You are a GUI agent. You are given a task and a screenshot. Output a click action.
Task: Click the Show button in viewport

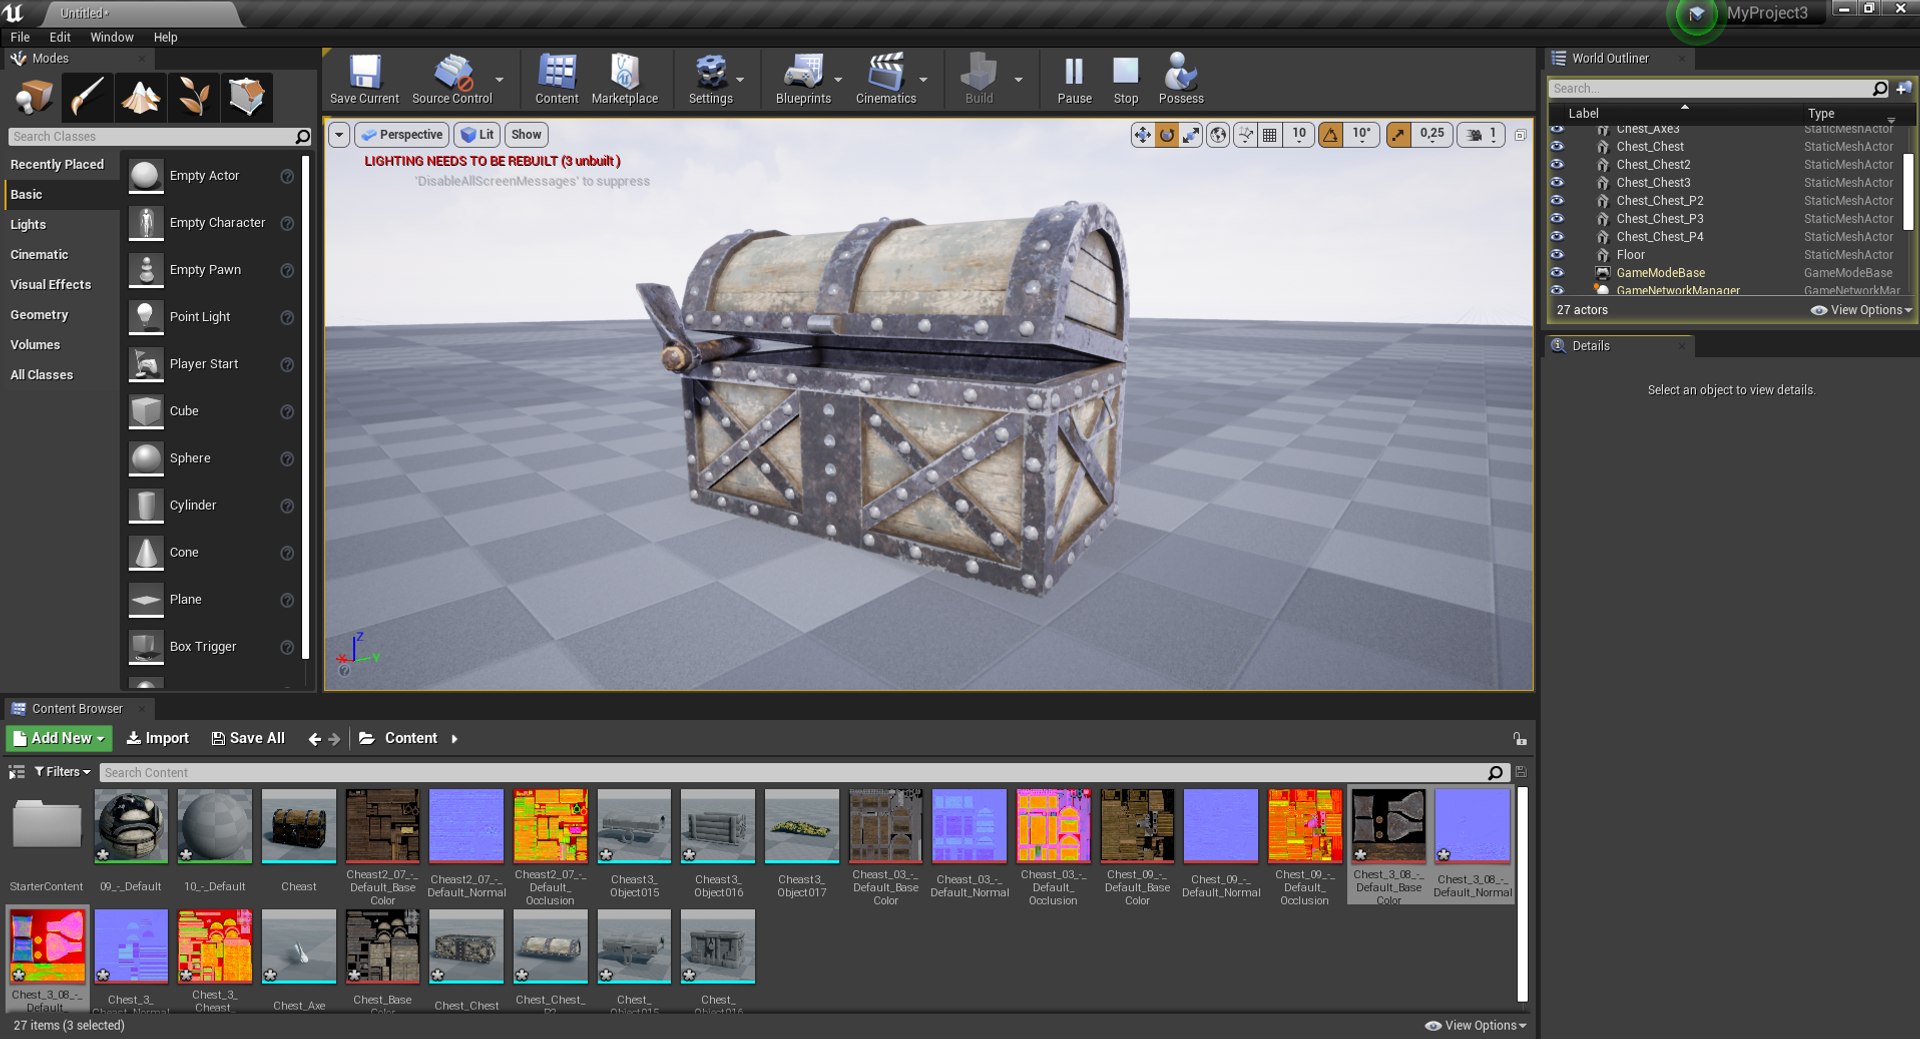pyautogui.click(x=526, y=134)
